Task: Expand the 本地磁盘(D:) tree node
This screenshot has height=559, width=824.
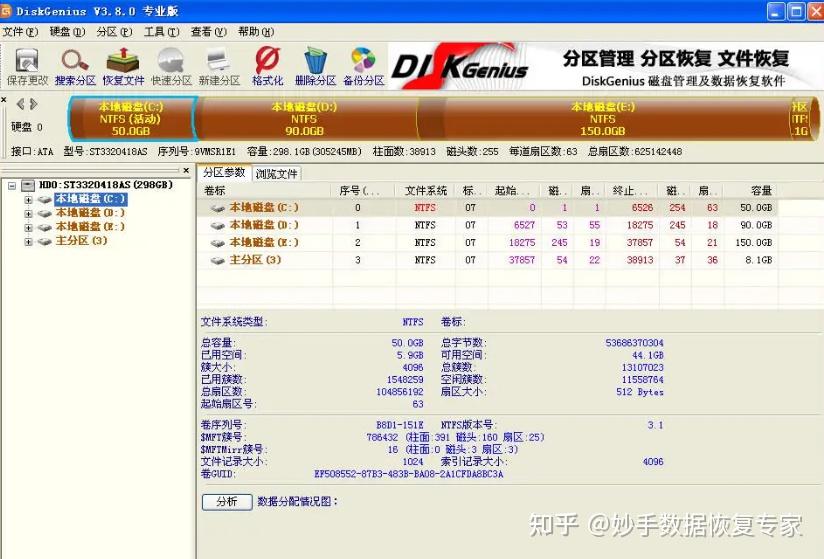Action: (x=28, y=213)
